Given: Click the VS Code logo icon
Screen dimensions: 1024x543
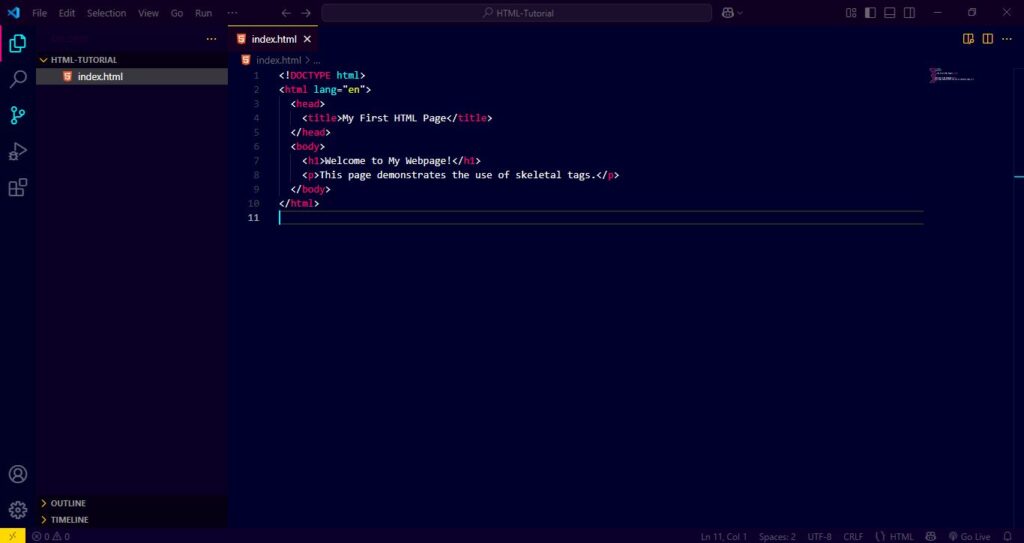Looking at the screenshot, I should tap(13, 12).
